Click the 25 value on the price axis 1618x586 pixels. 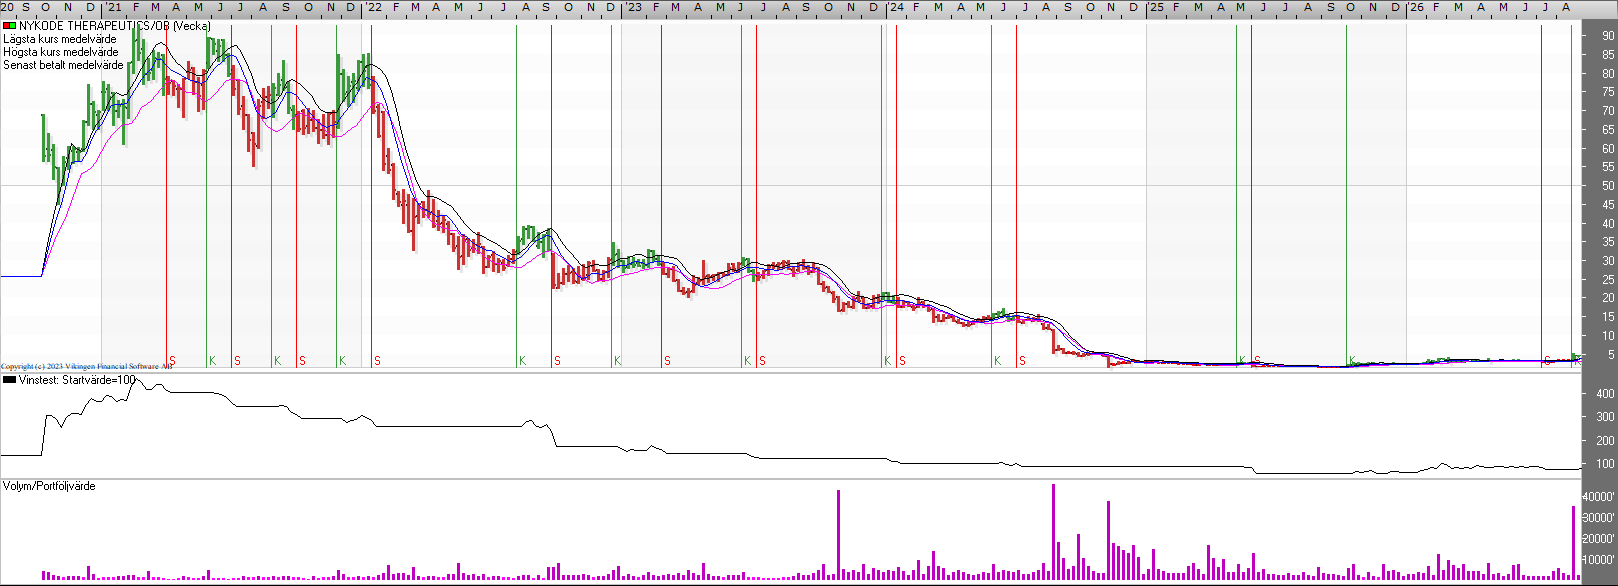click(1608, 280)
